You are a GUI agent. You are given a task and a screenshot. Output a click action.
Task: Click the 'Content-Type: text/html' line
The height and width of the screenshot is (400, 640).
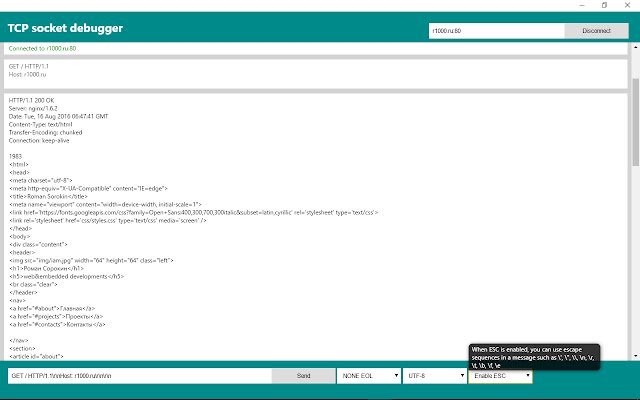40,124
